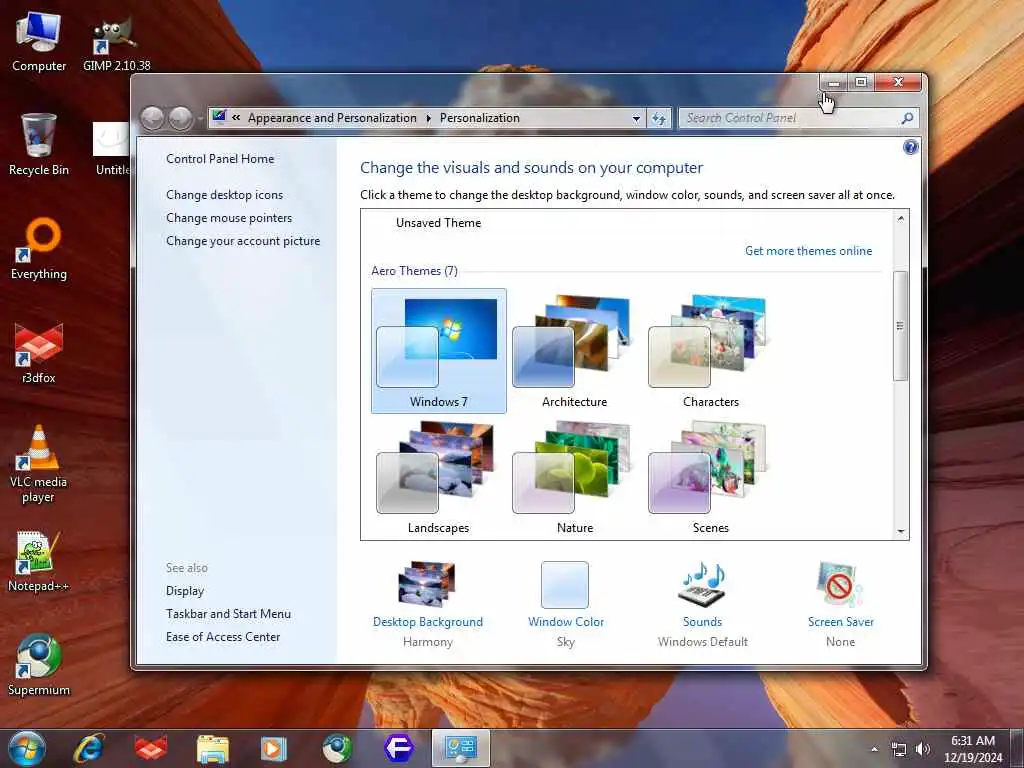Open the GIMP 2.10.38 desktop shortcut

tap(116, 43)
